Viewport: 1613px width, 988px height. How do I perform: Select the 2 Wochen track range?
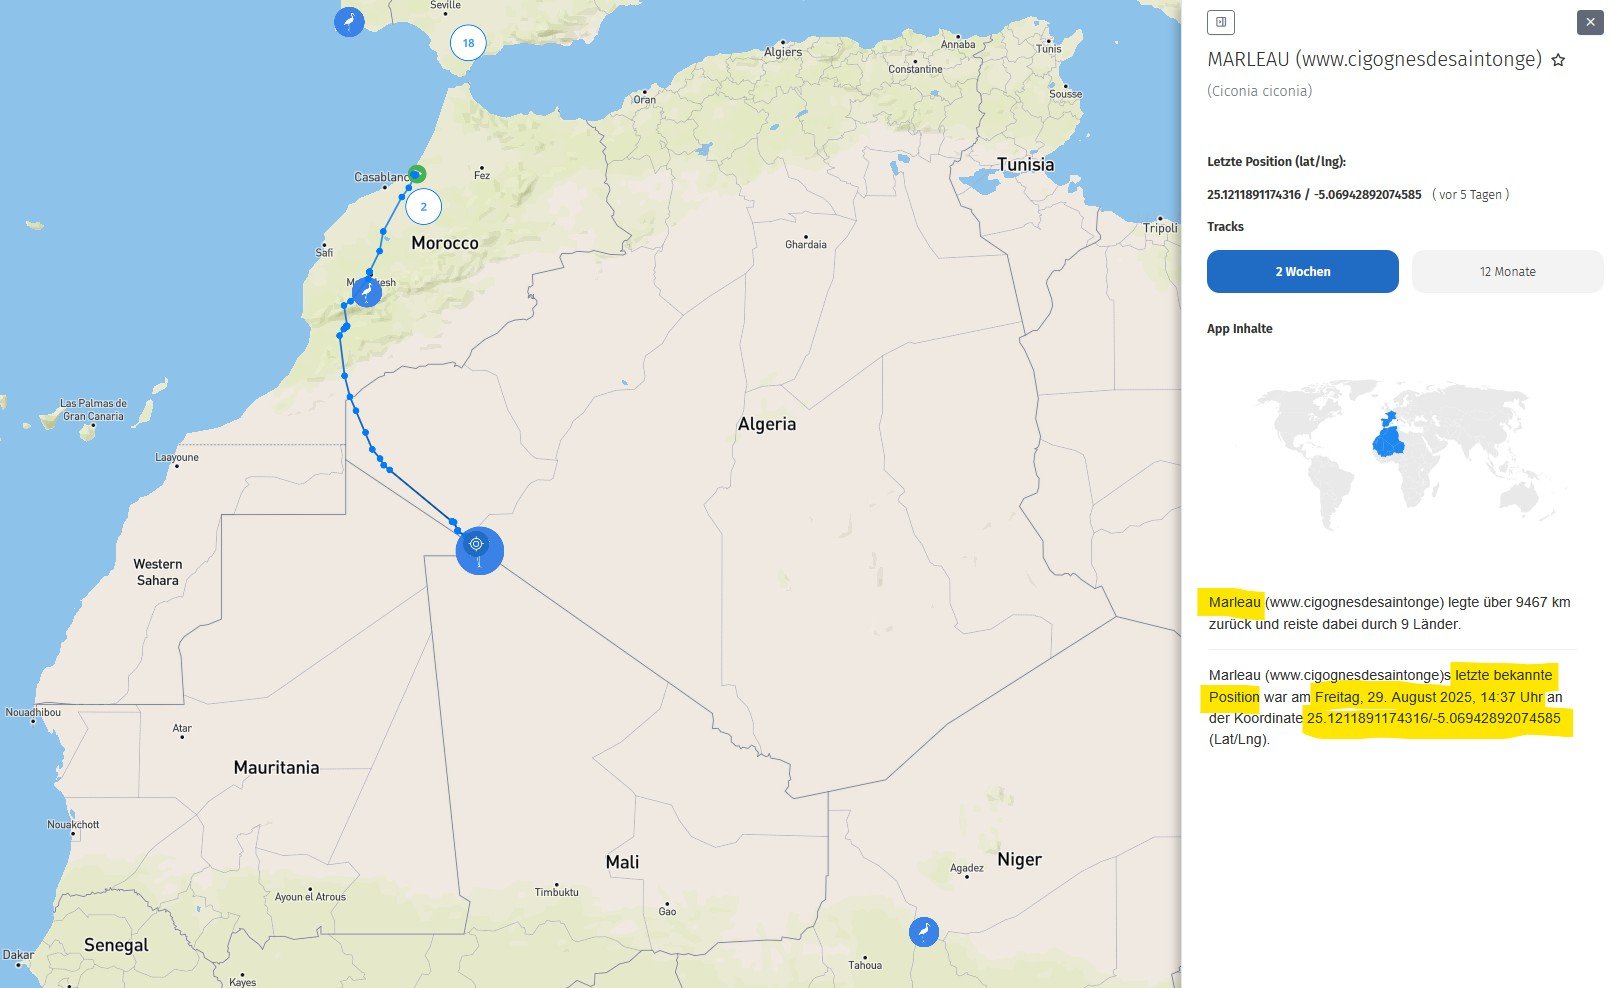coord(1302,272)
